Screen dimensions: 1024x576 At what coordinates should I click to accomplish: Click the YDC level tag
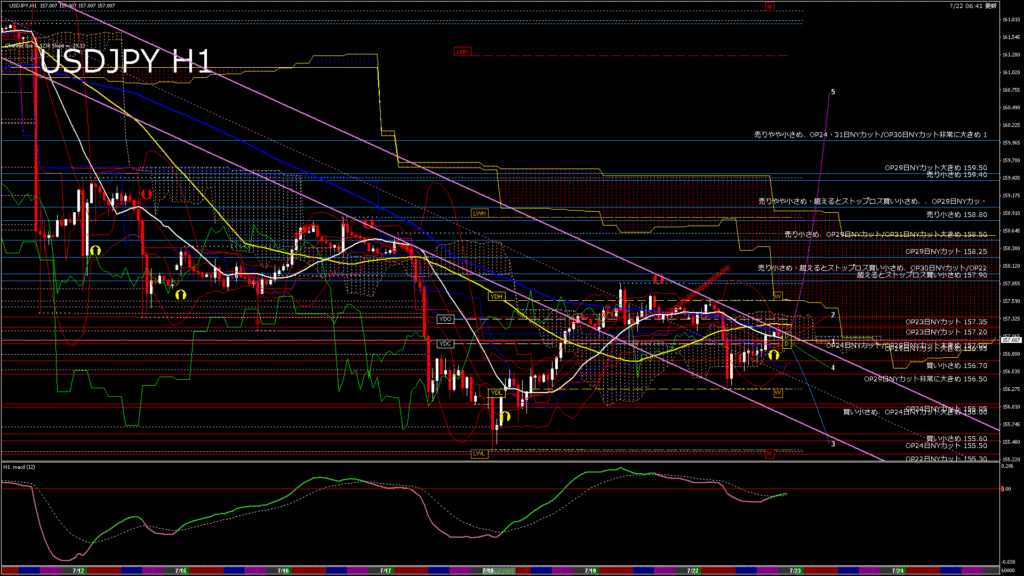tap(446, 344)
